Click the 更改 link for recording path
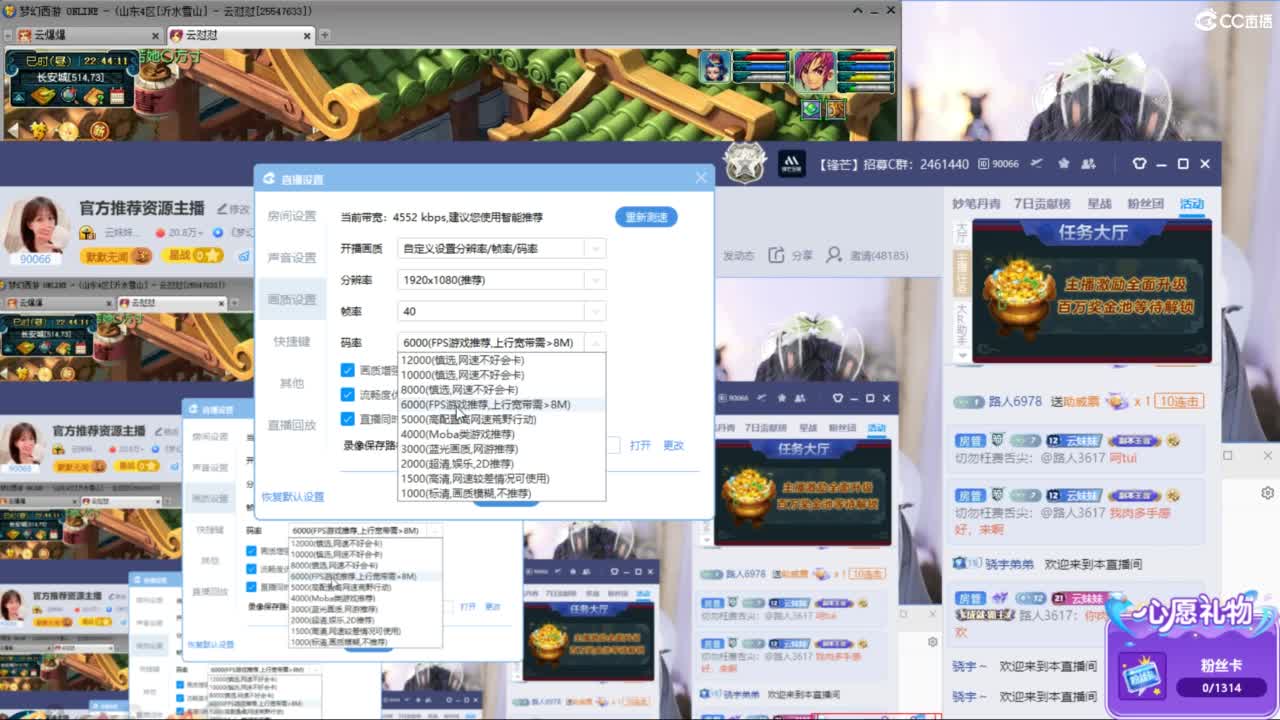The image size is (1280, 720). point(674,446)
